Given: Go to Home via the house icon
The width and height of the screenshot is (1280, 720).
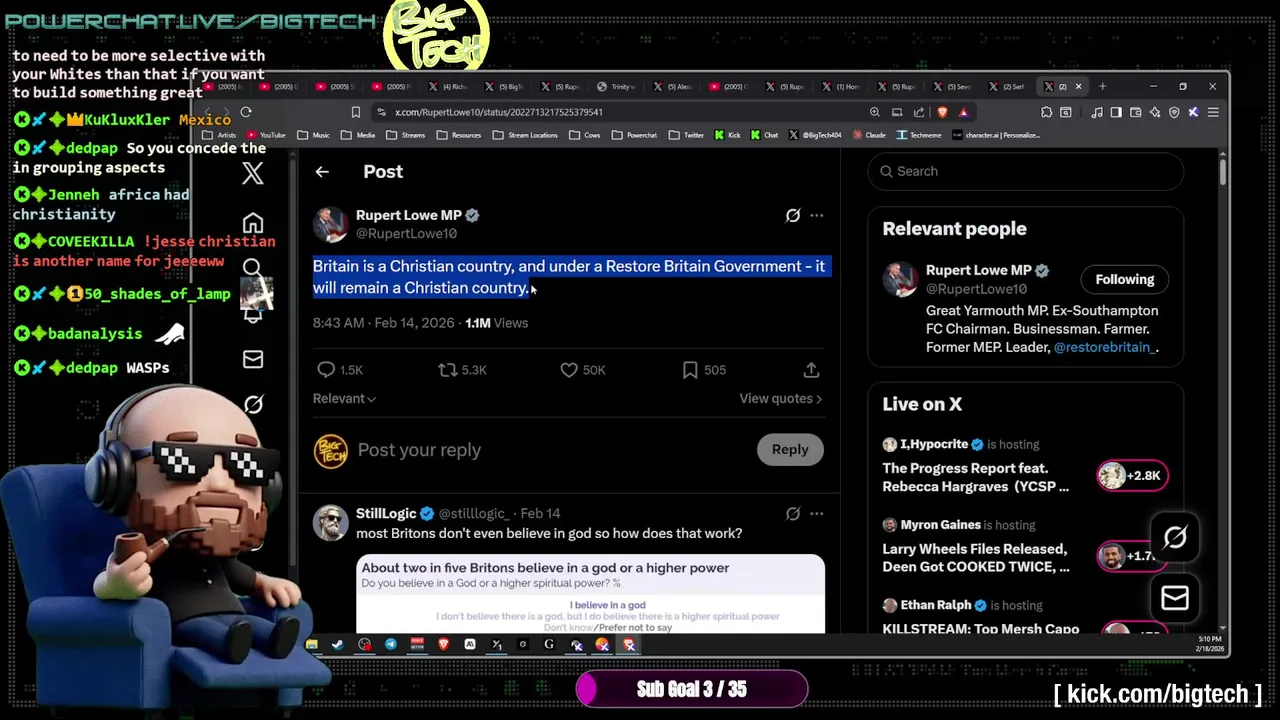Looking at the screenshot, I should click(253, 222).
